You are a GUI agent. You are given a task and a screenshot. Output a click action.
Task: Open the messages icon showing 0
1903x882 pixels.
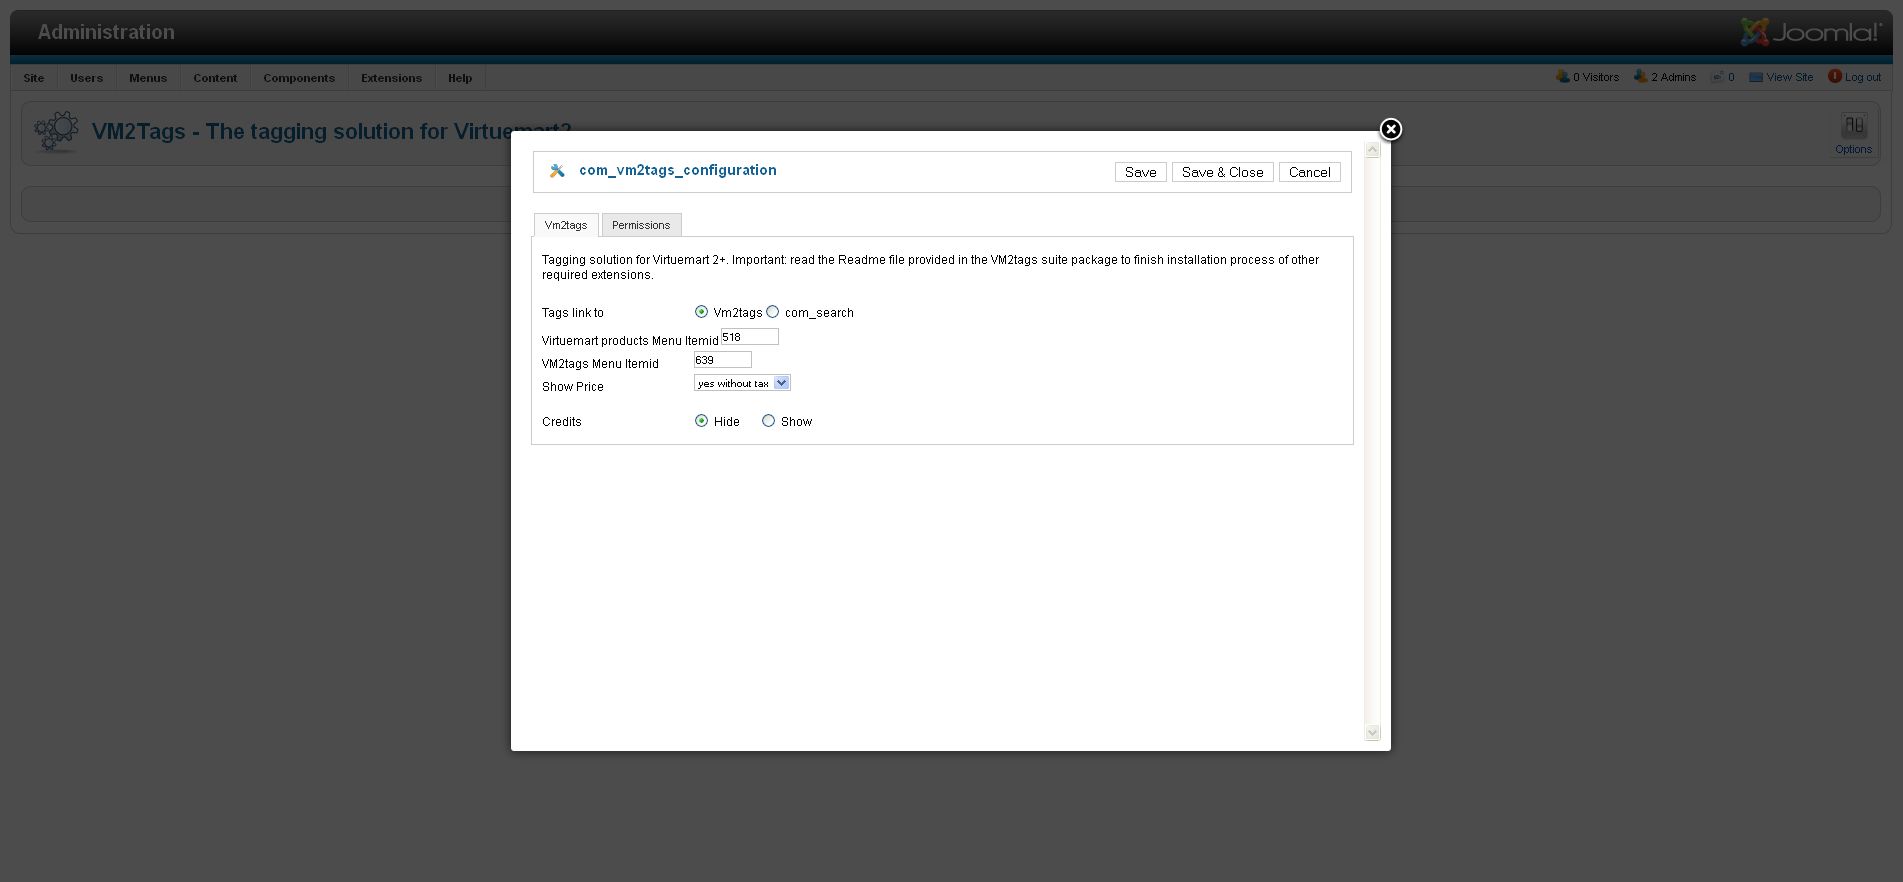(1717, 76)
